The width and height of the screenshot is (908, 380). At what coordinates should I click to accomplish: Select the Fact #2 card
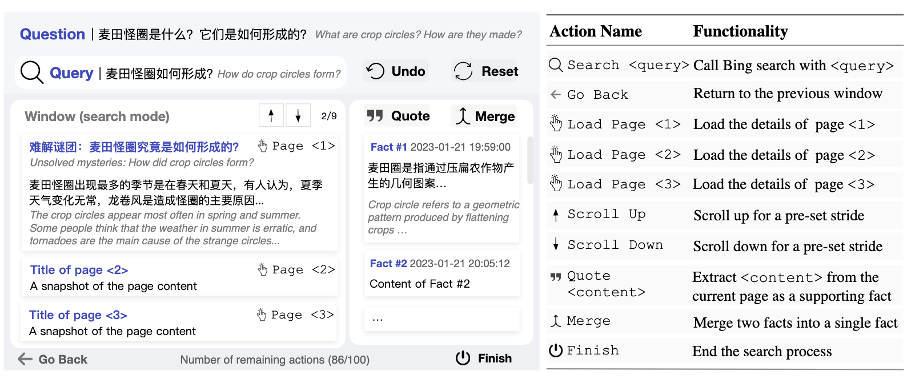[x=442, y=273]
